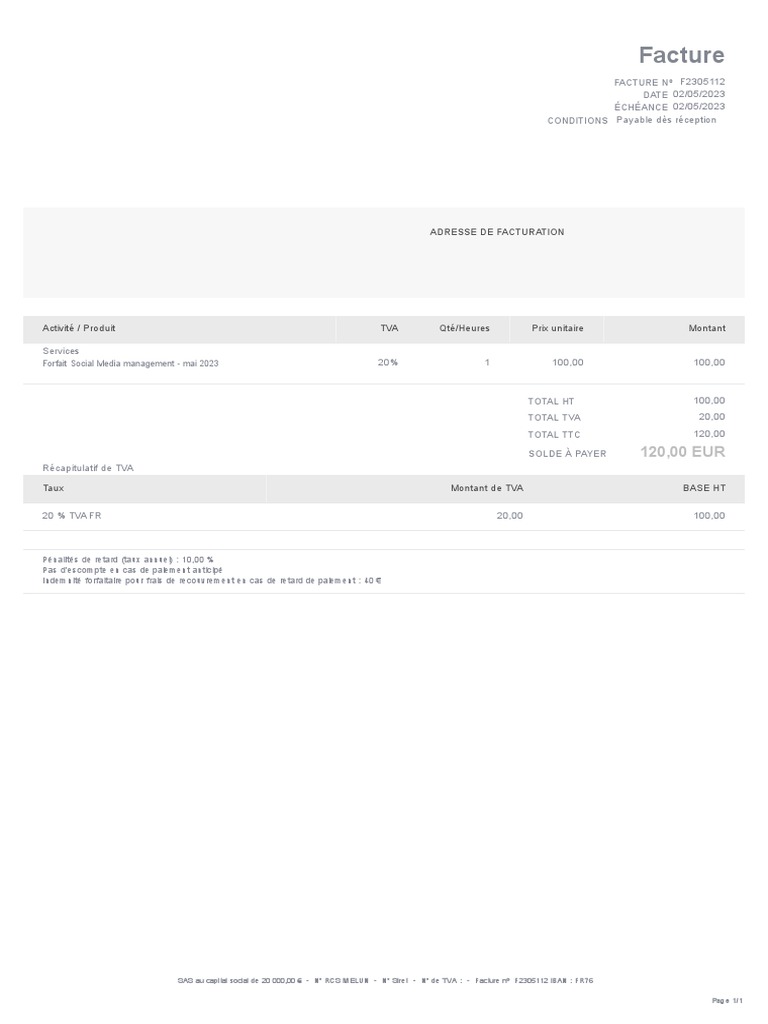Select the Forfait Social Media management line
Viewport: 768px width, 1024px height.
click(130, 364)
